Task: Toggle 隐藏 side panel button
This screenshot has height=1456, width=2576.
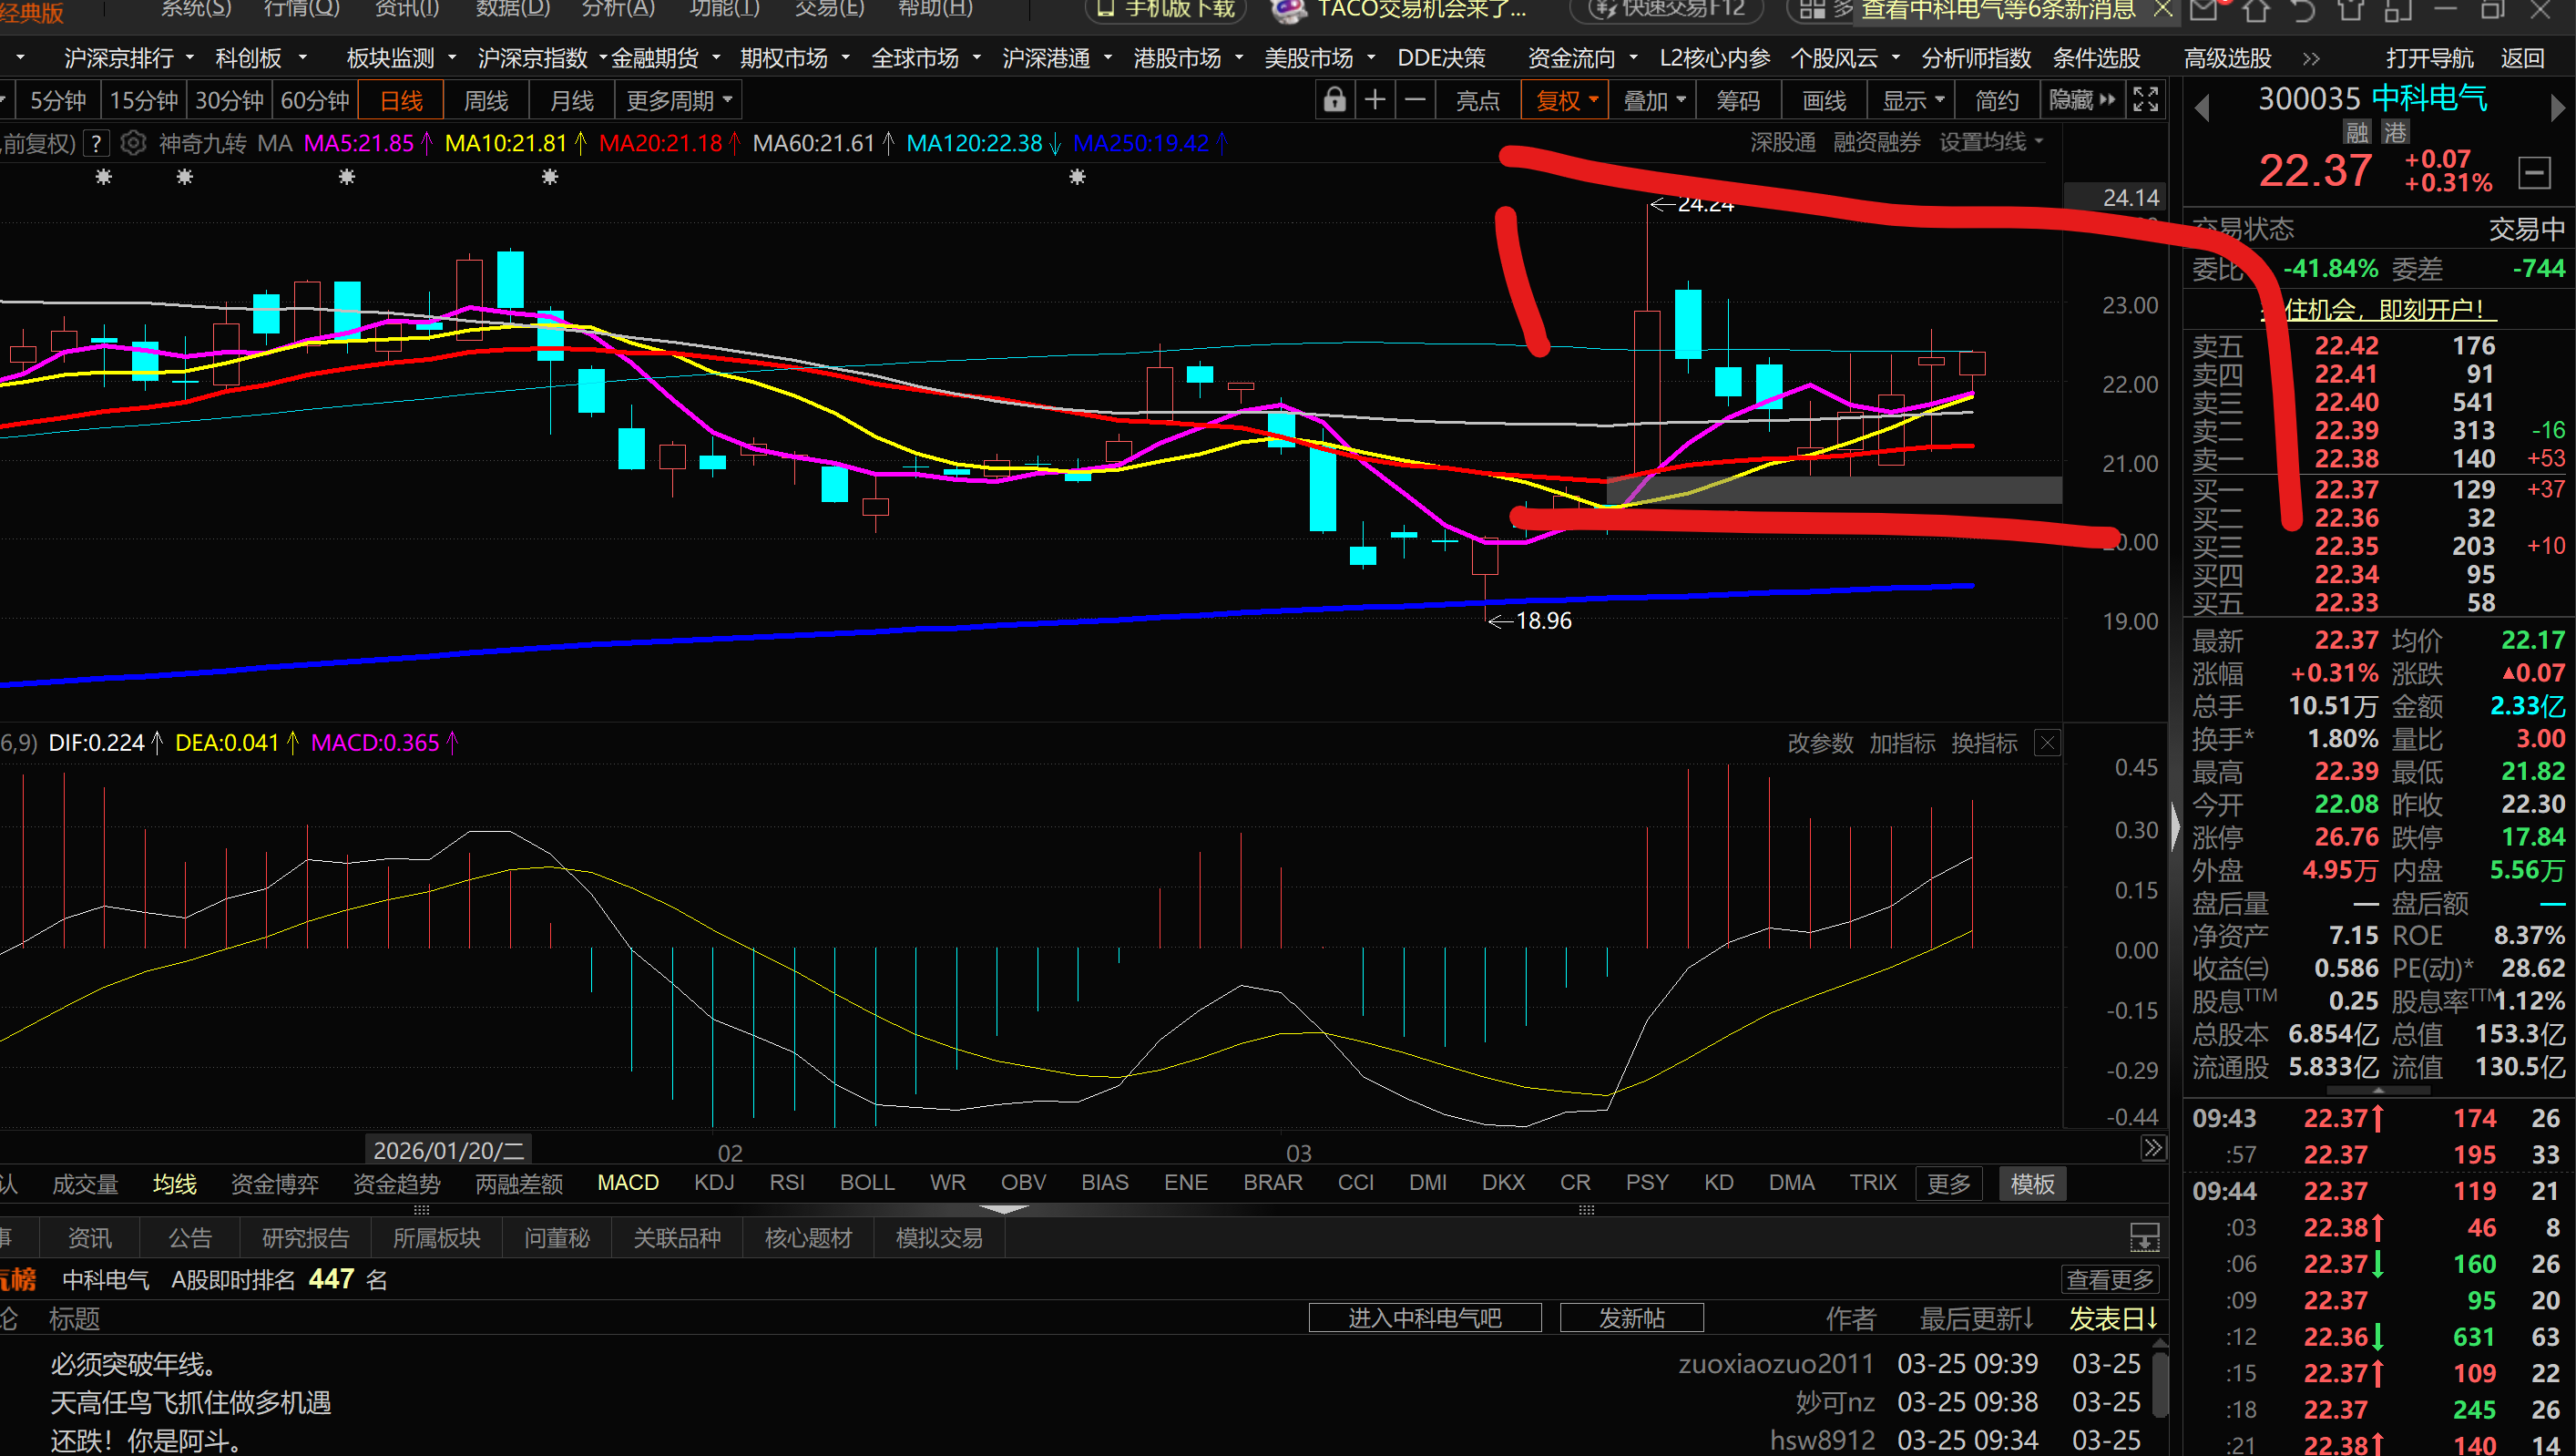Action: pos(2081,100)
